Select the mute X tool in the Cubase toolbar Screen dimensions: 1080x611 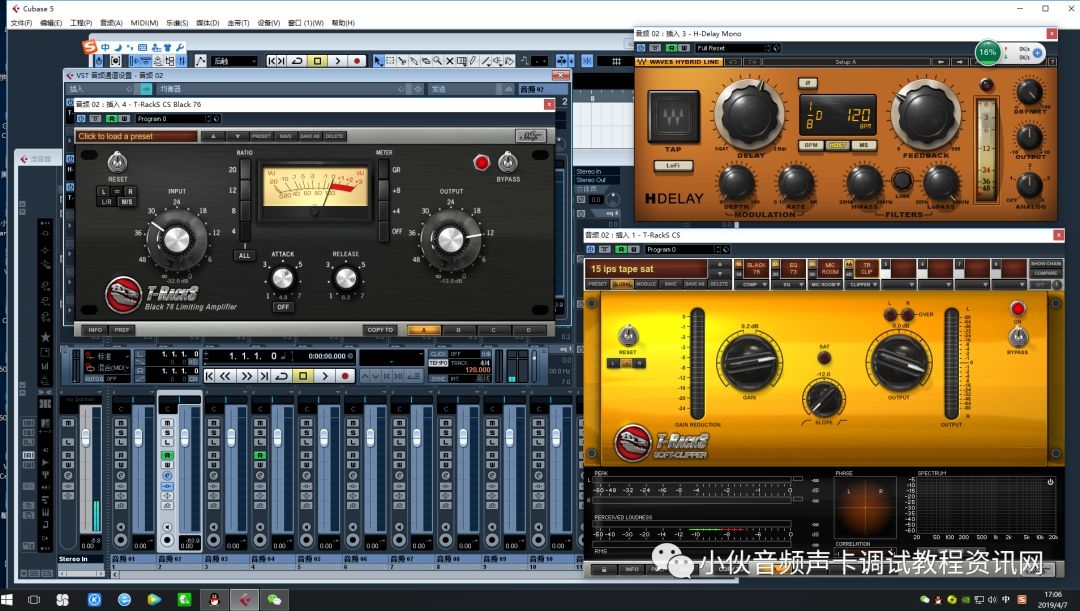[x=450, y=61]
